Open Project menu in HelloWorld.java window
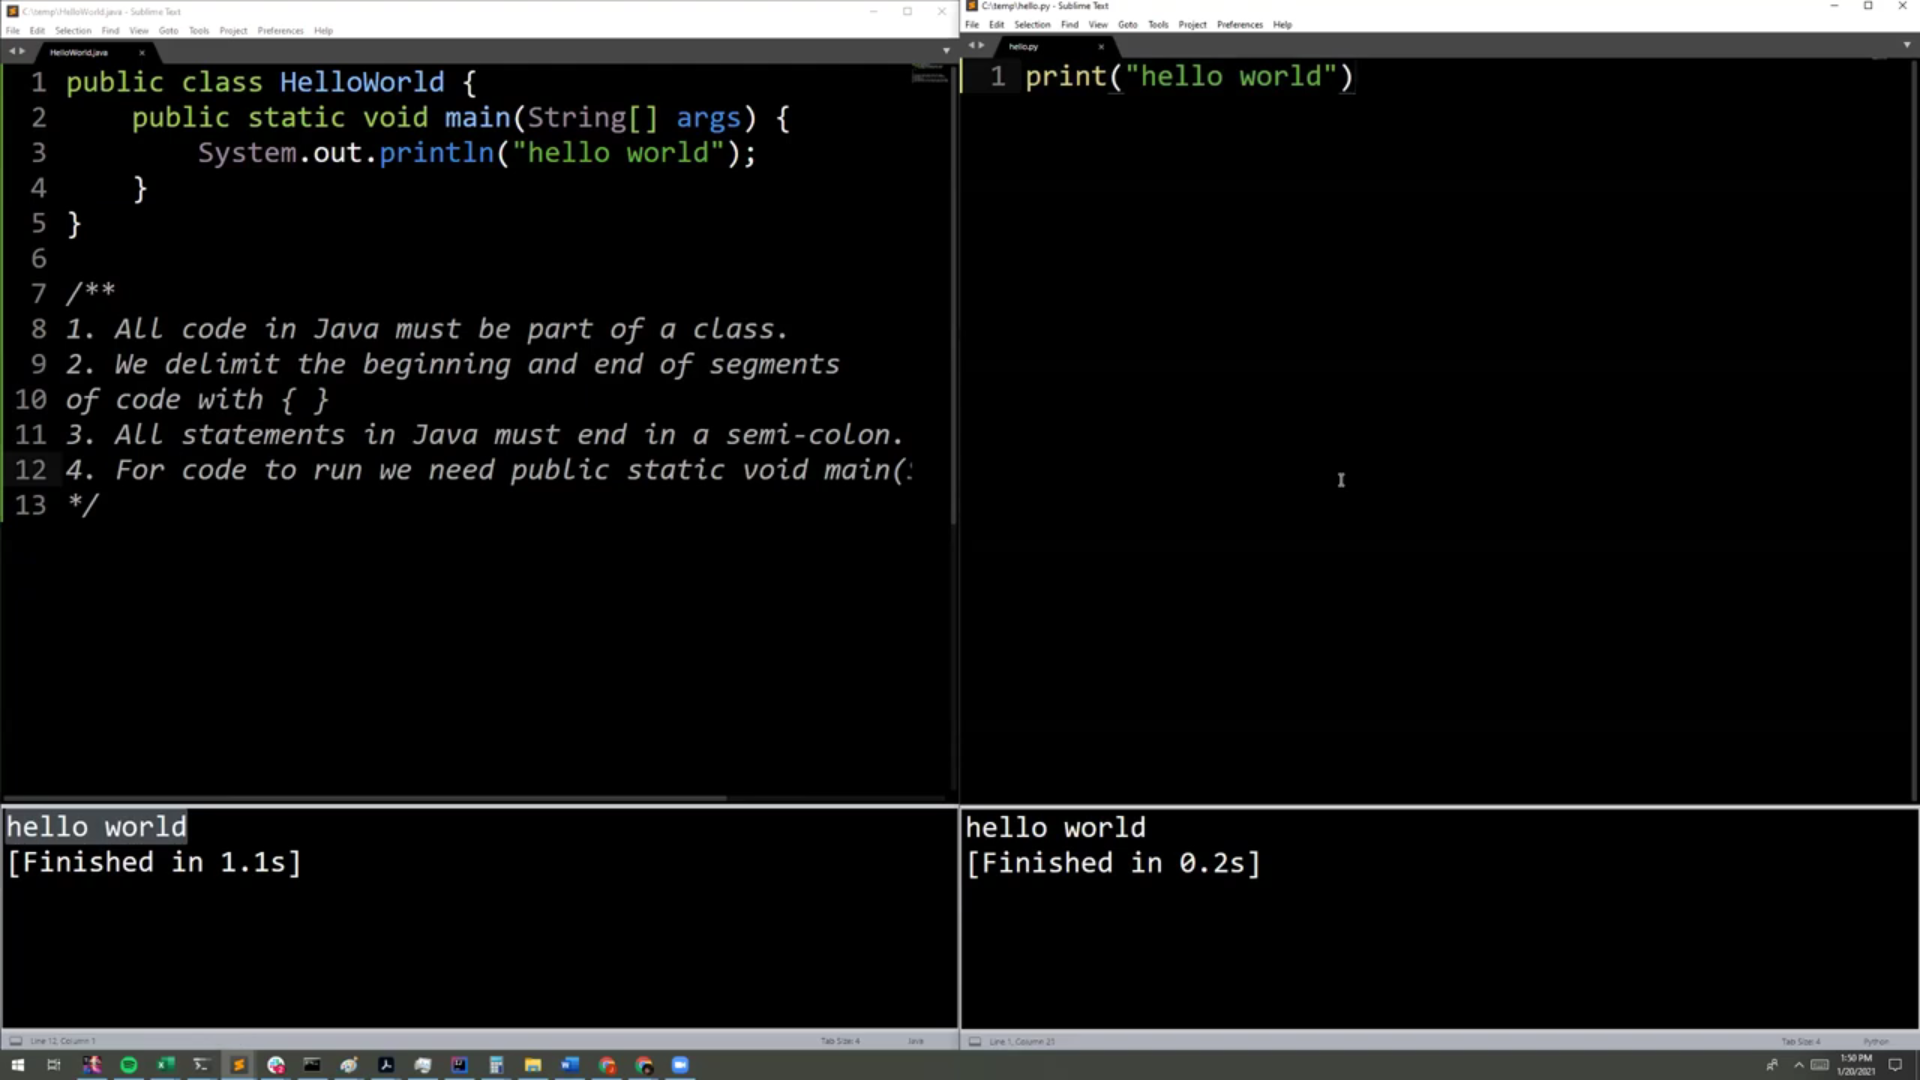 point(233,31)
